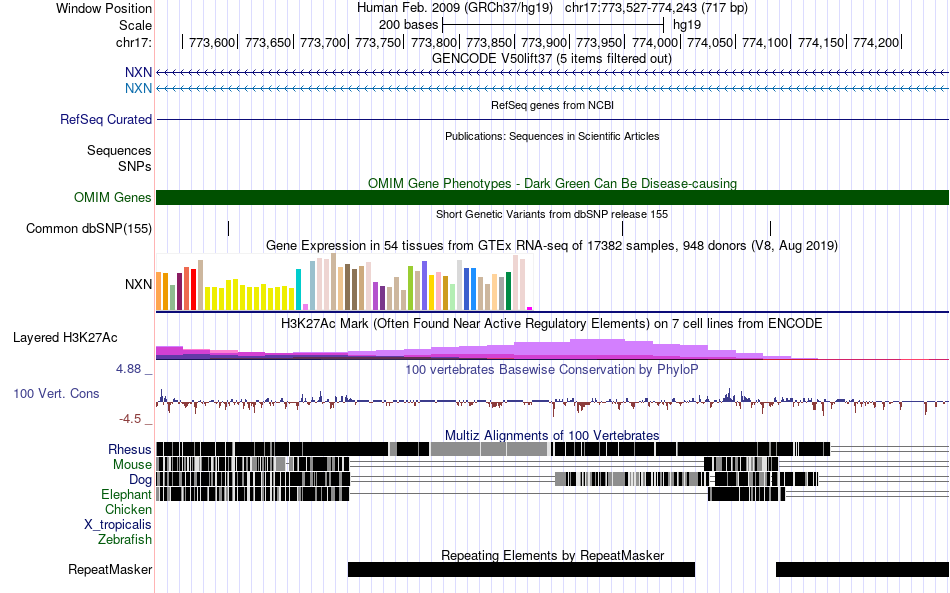The image size is (950, 593).
Task: Click the Common dbSNP(155) track label
Action: pos(88,228)
